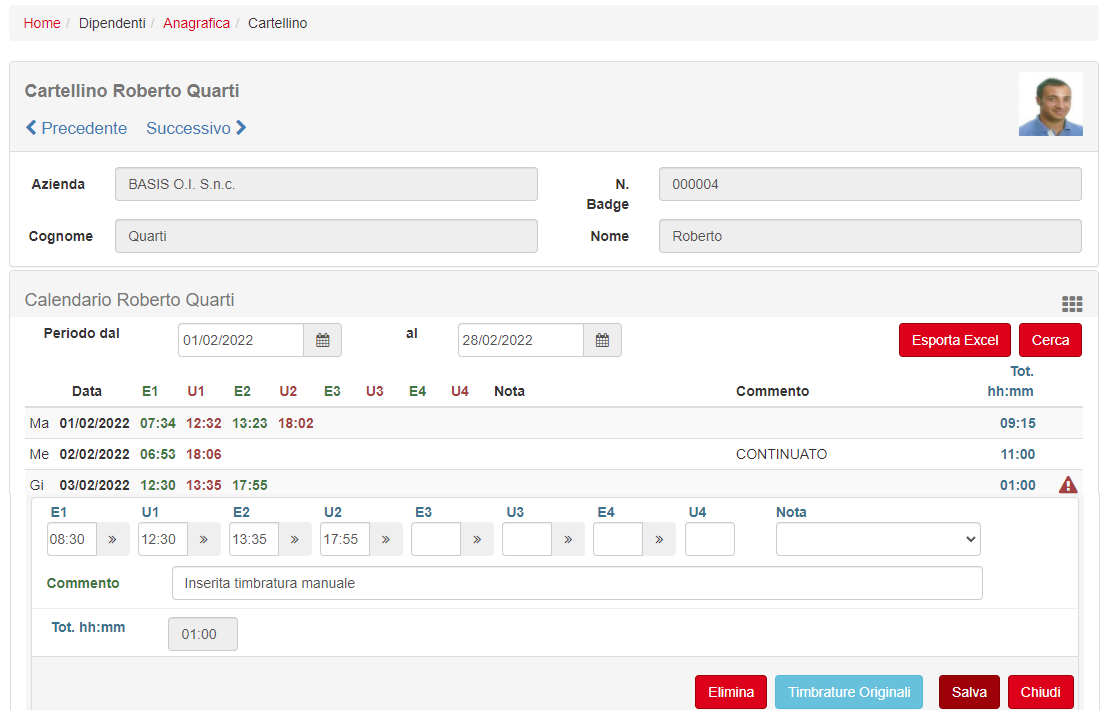Image resolution: width=1113 pixels, height=713 pixels.
Task: Open the Dipendenti breadcrumb entry
Action: pos(112,22)
